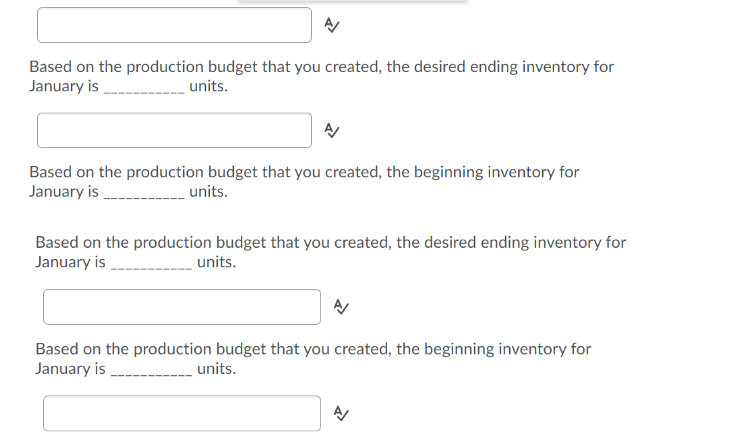
Task: Click the second 'beginning inventory' question text
Action: 312,349
